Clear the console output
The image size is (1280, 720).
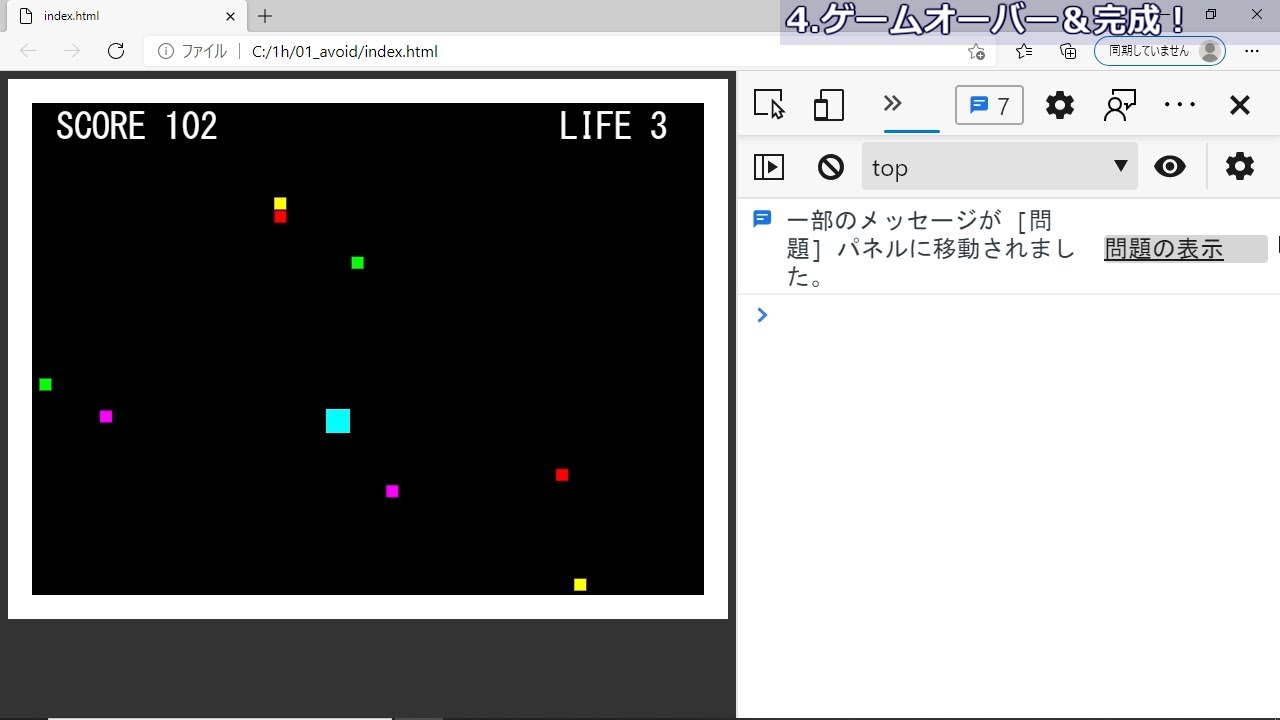point(830,167)
